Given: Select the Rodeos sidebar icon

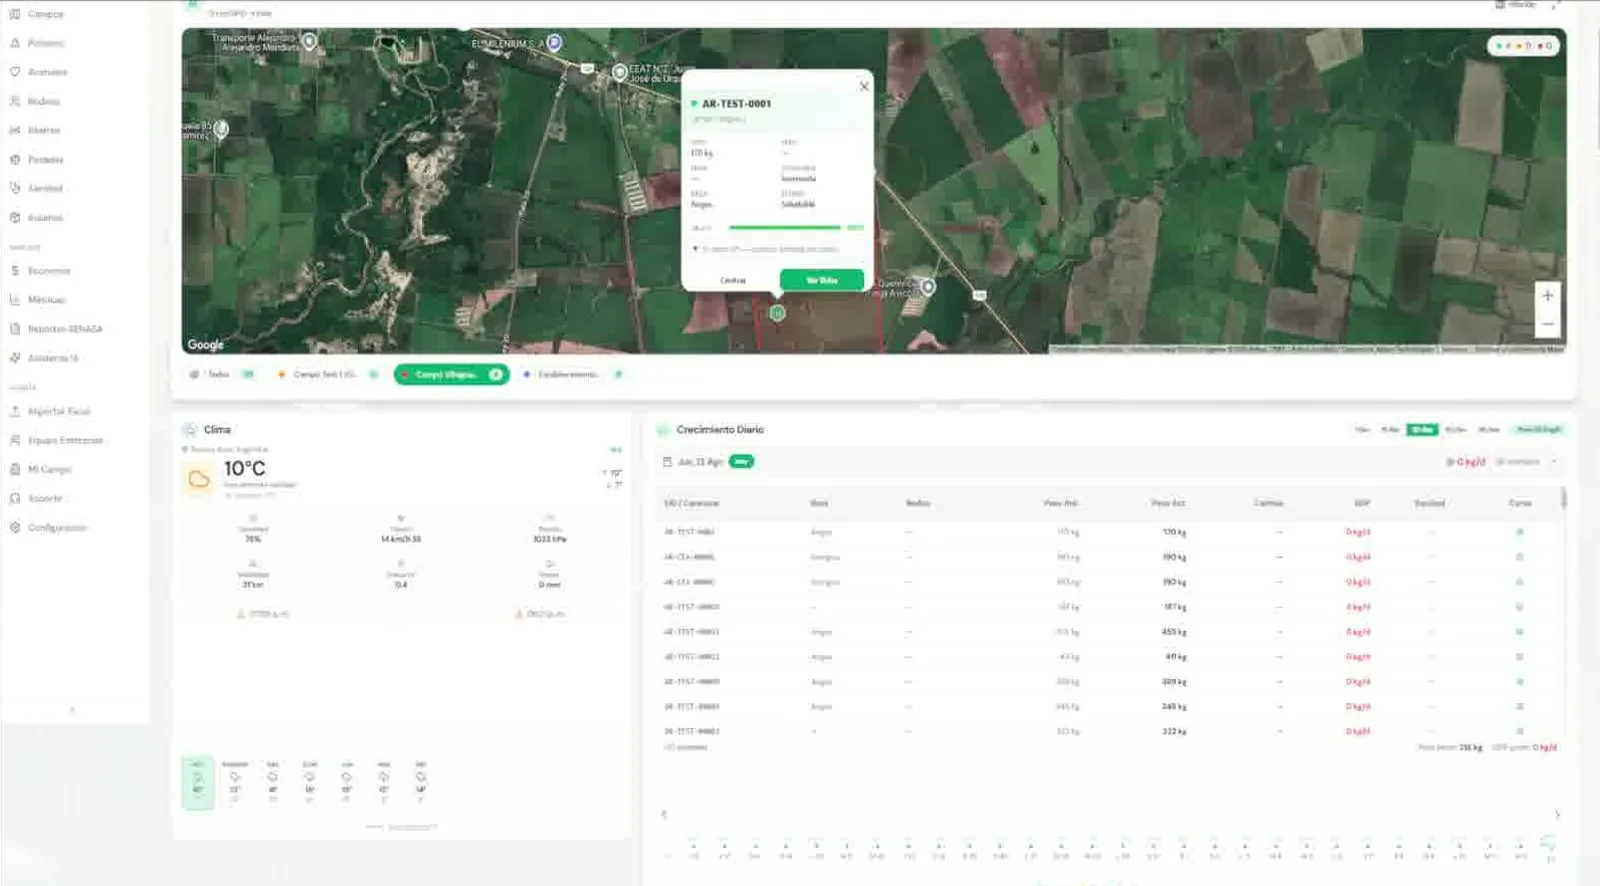Looking at the screenshot, I should coord(15,101).
